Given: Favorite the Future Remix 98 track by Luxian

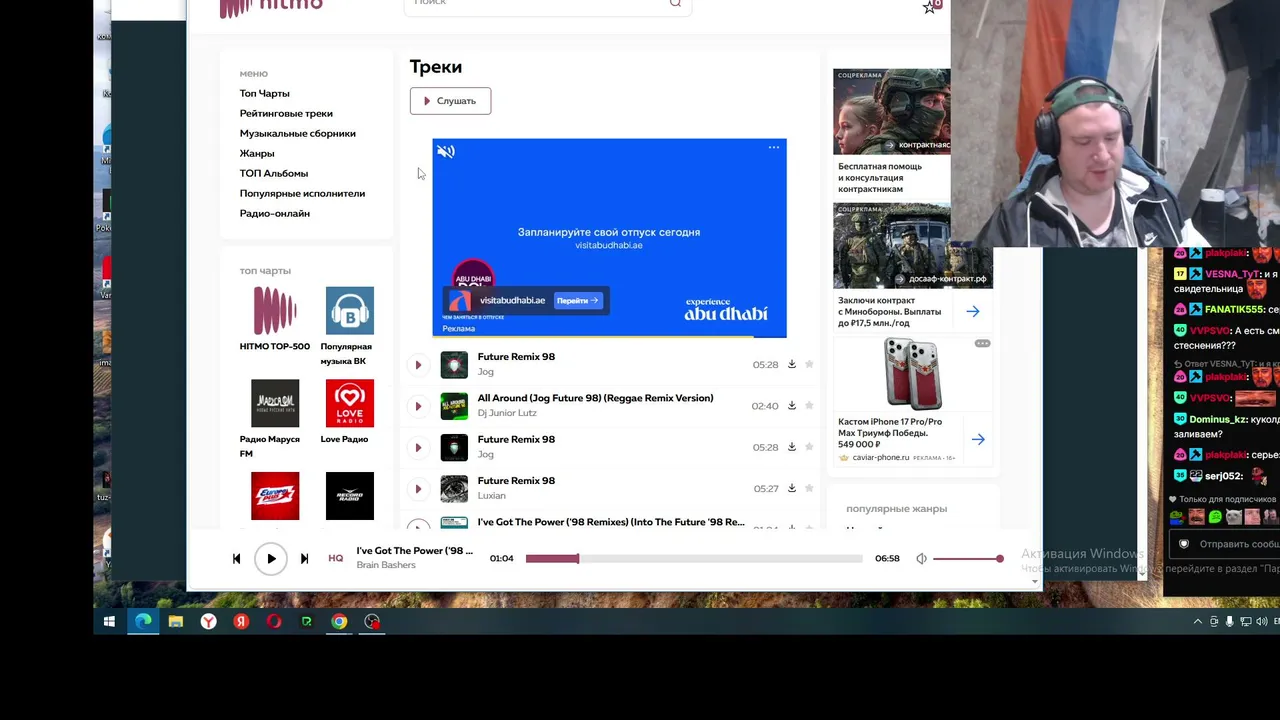Looking at the screenshot, I should 809,489.
